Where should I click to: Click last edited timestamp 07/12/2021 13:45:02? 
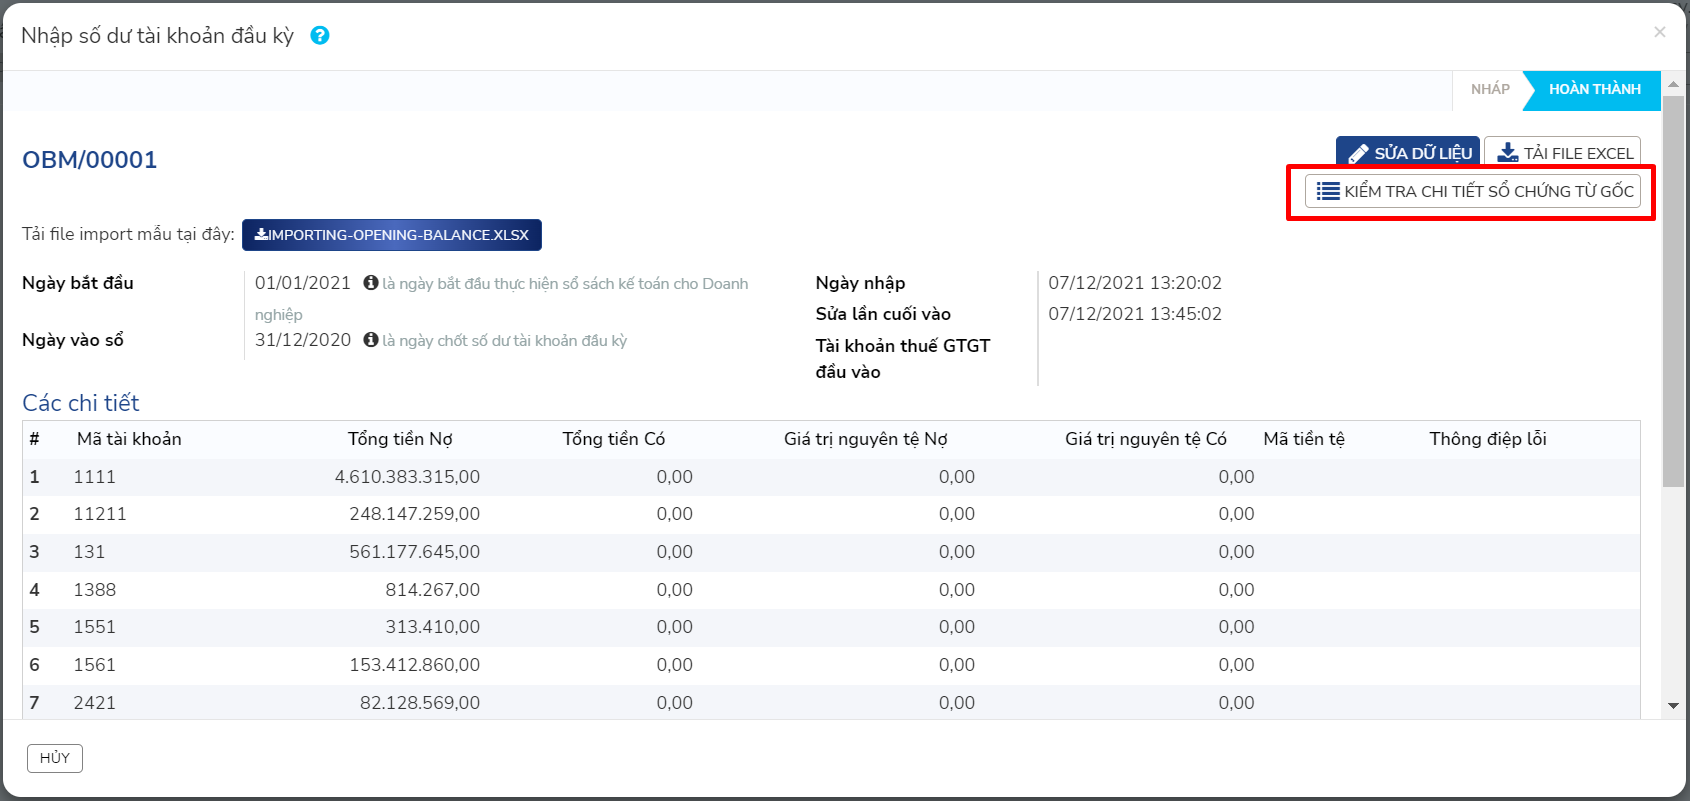click(1135, 314)
